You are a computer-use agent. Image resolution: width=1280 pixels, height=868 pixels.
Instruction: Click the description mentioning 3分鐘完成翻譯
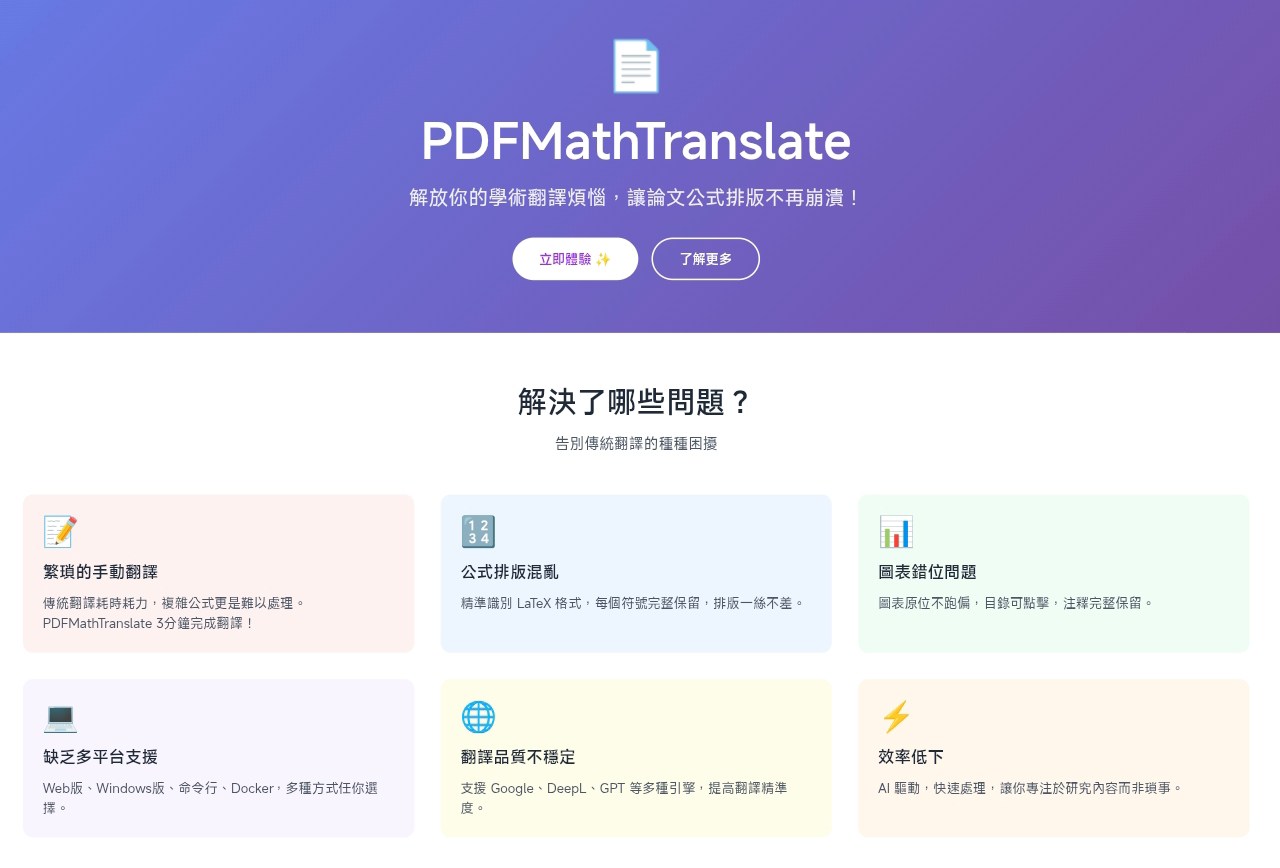[174, 613]
